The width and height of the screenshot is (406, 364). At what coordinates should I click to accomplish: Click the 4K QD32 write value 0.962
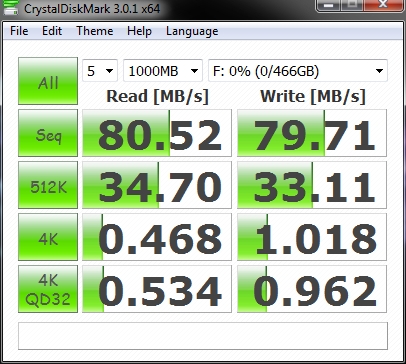(x=312, y=289)
